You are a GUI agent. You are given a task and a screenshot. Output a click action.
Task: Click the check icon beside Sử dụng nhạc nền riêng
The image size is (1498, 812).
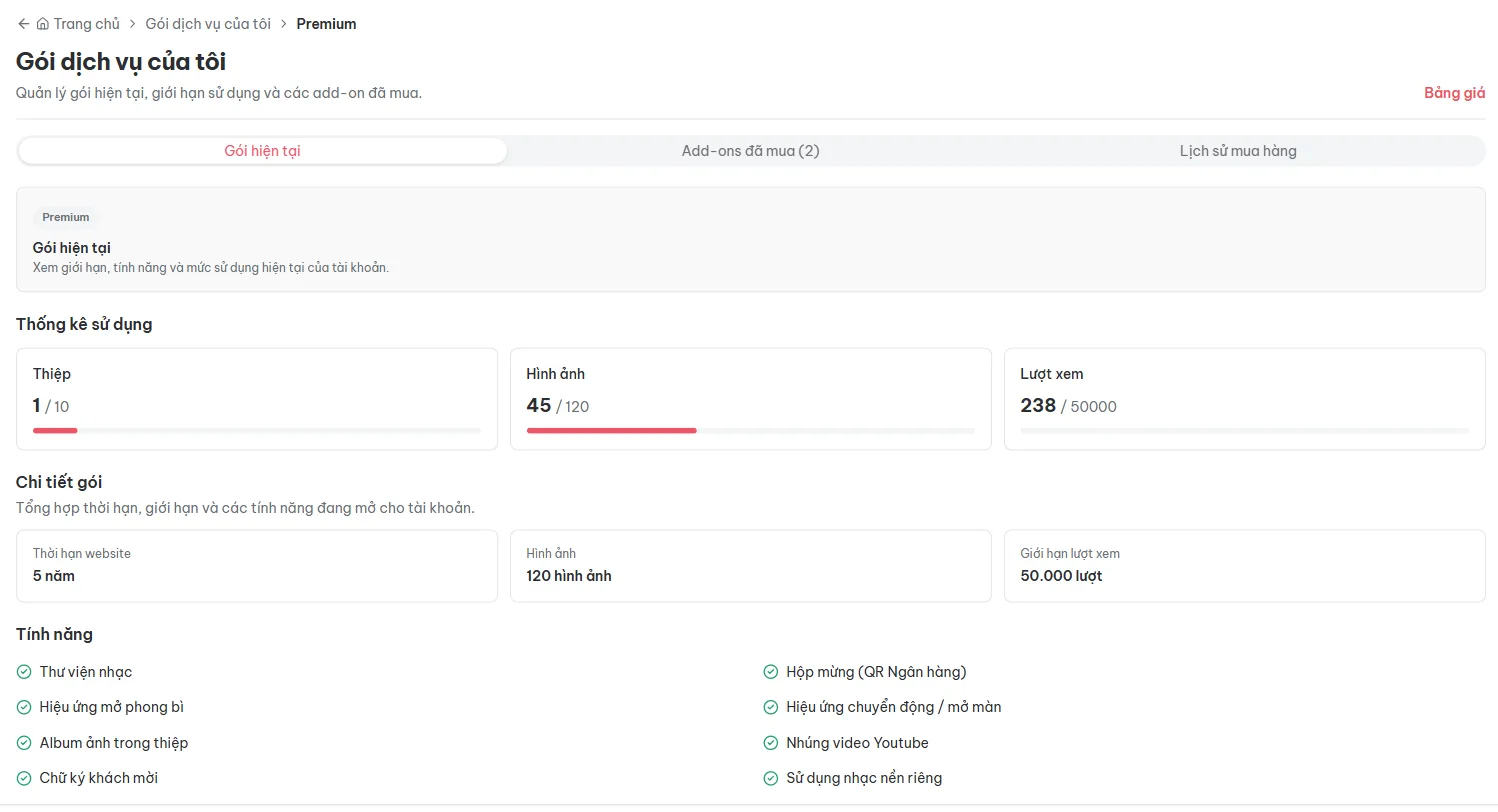point(771,778)
